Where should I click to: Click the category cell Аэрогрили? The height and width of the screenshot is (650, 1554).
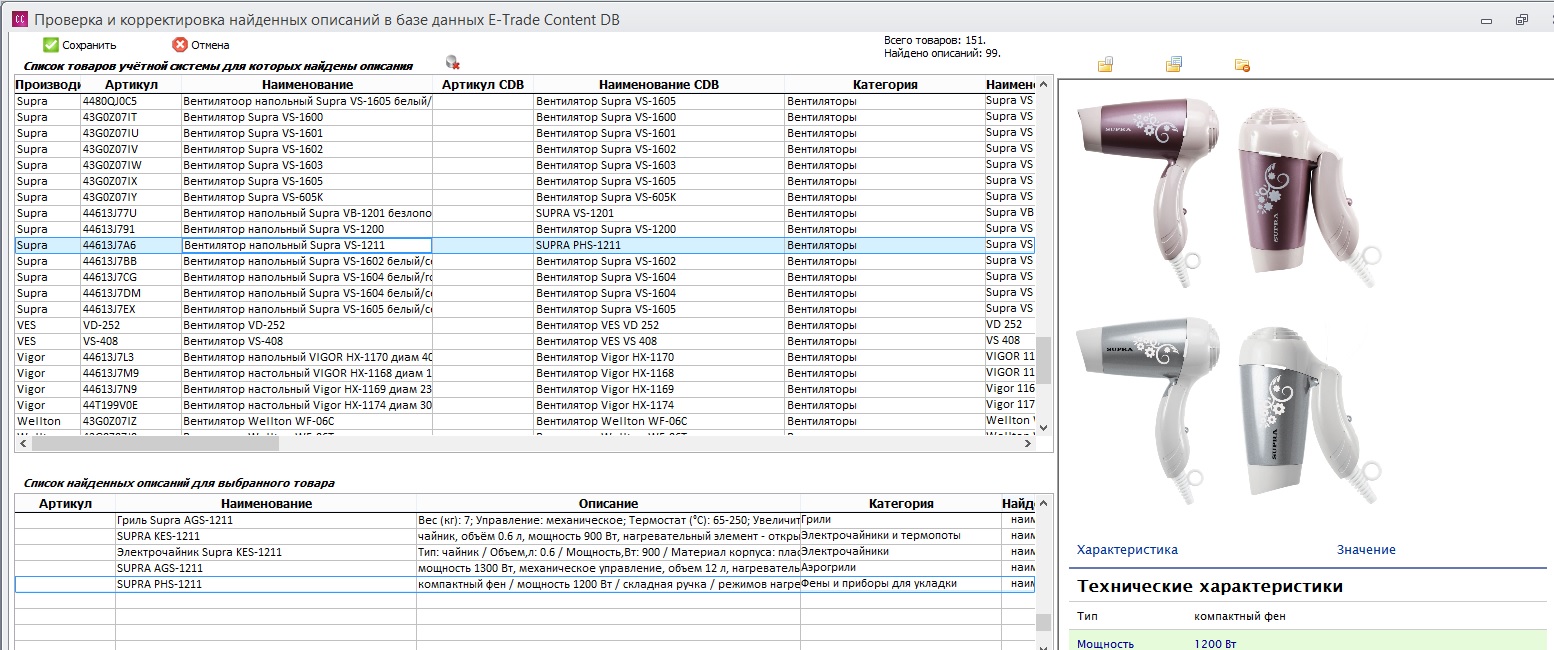coord(900,568)
